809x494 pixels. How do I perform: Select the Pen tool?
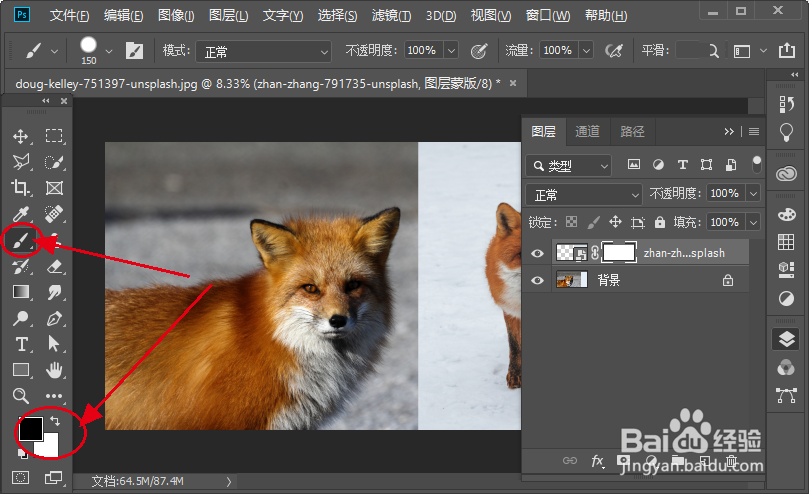(x=54, y=318)
